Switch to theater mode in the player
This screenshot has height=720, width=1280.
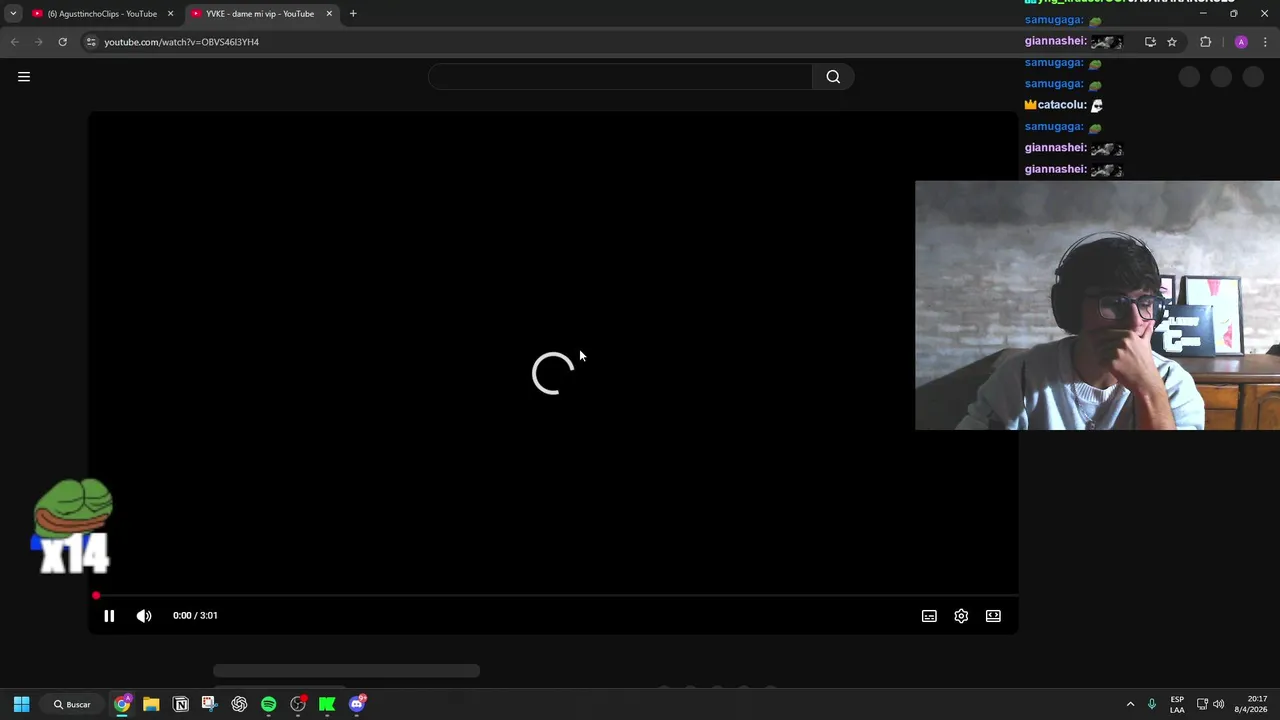993,616
